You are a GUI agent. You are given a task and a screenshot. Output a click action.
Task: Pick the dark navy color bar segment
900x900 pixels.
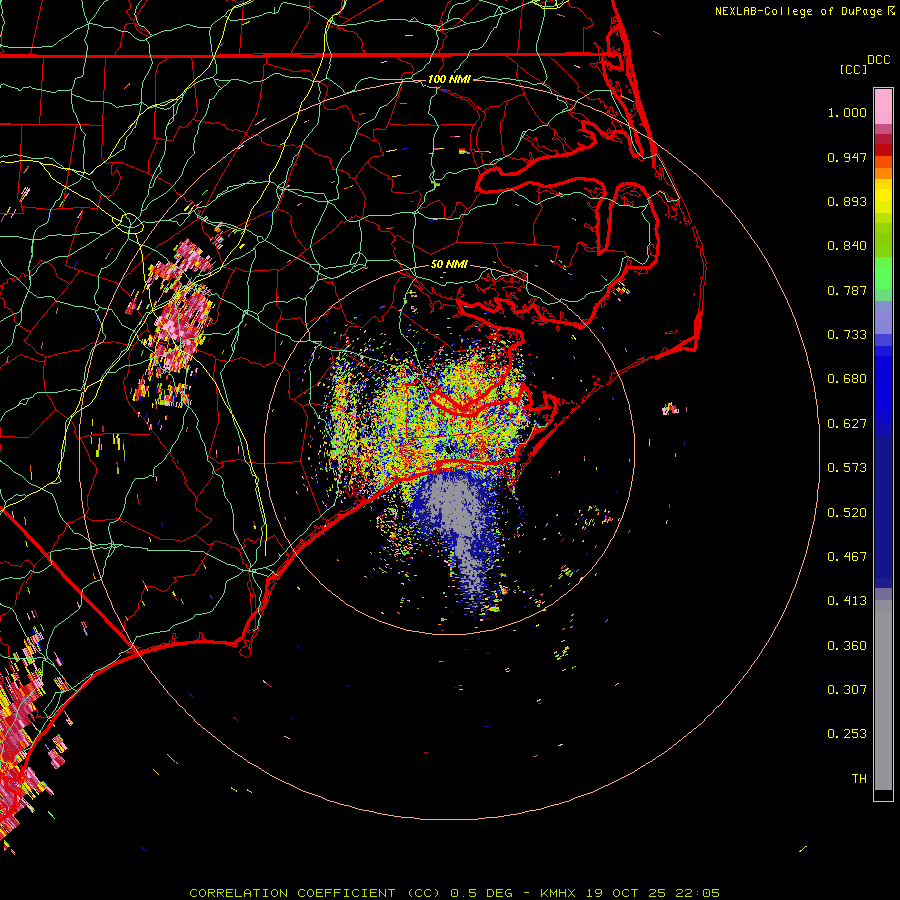point(883,511)
